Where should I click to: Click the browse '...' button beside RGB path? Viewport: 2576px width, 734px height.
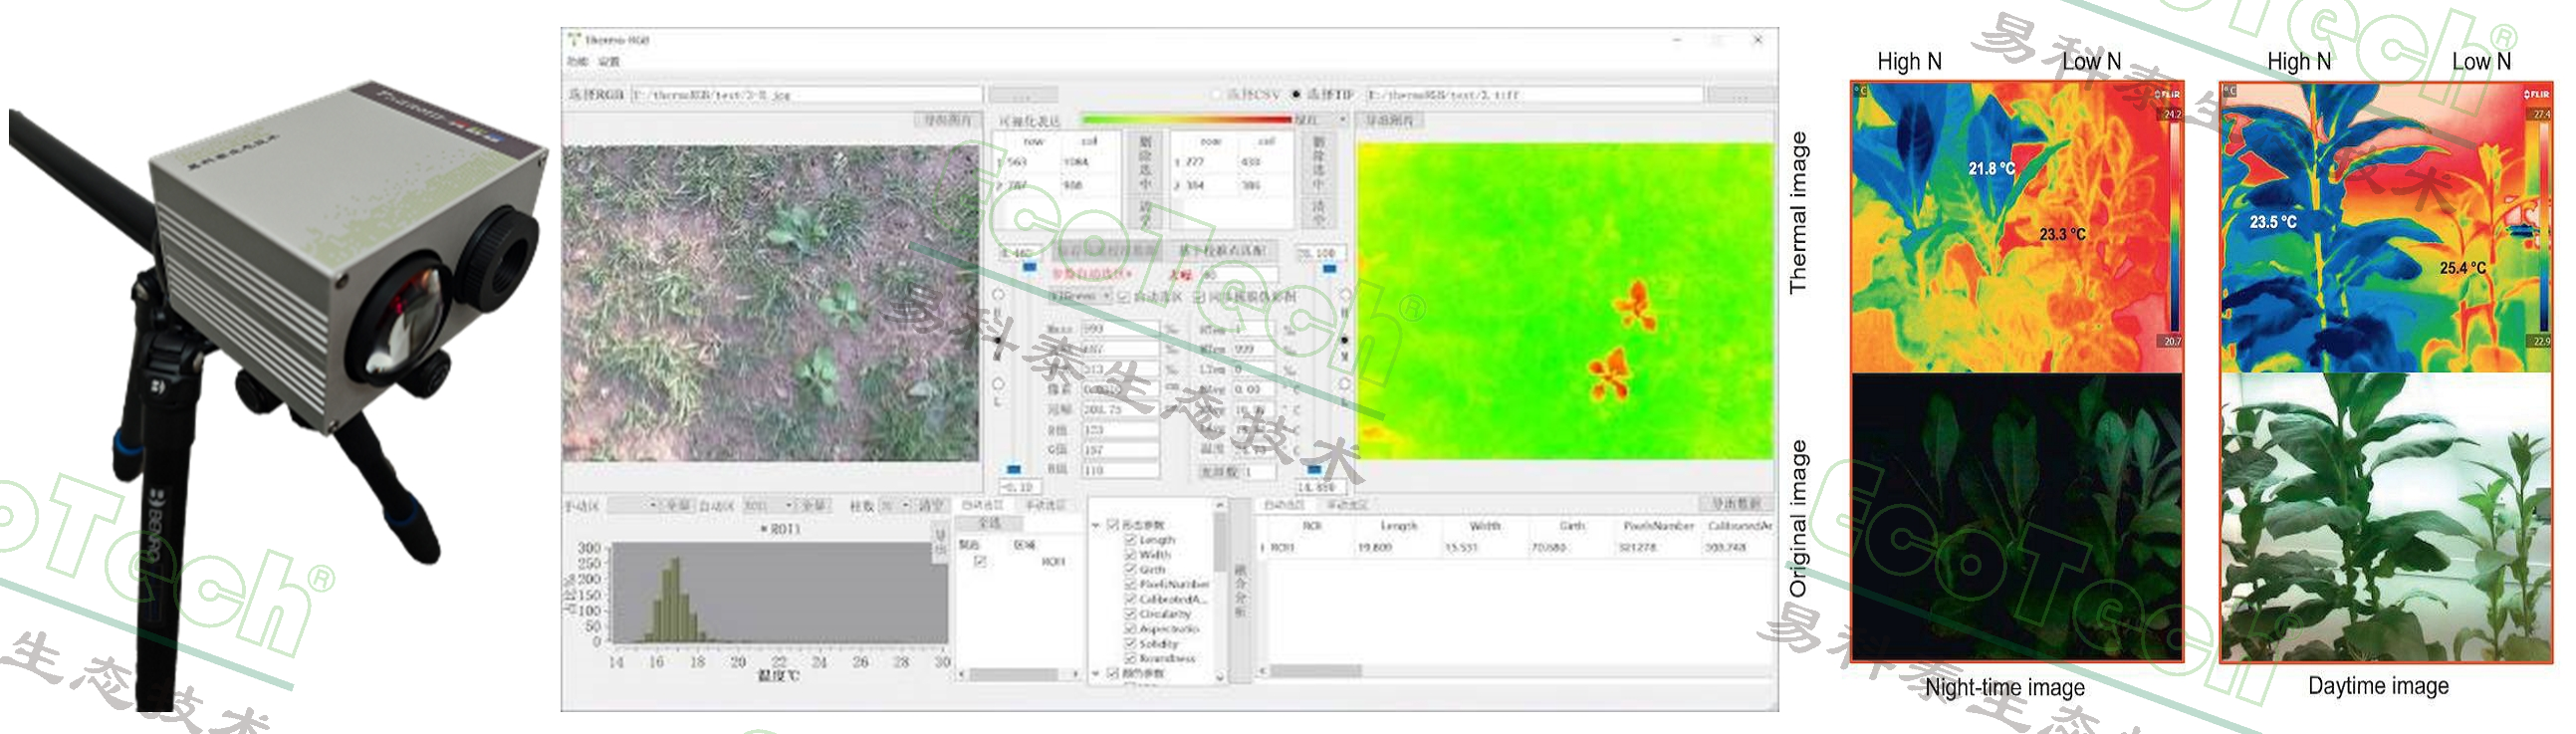point(1022,95)
